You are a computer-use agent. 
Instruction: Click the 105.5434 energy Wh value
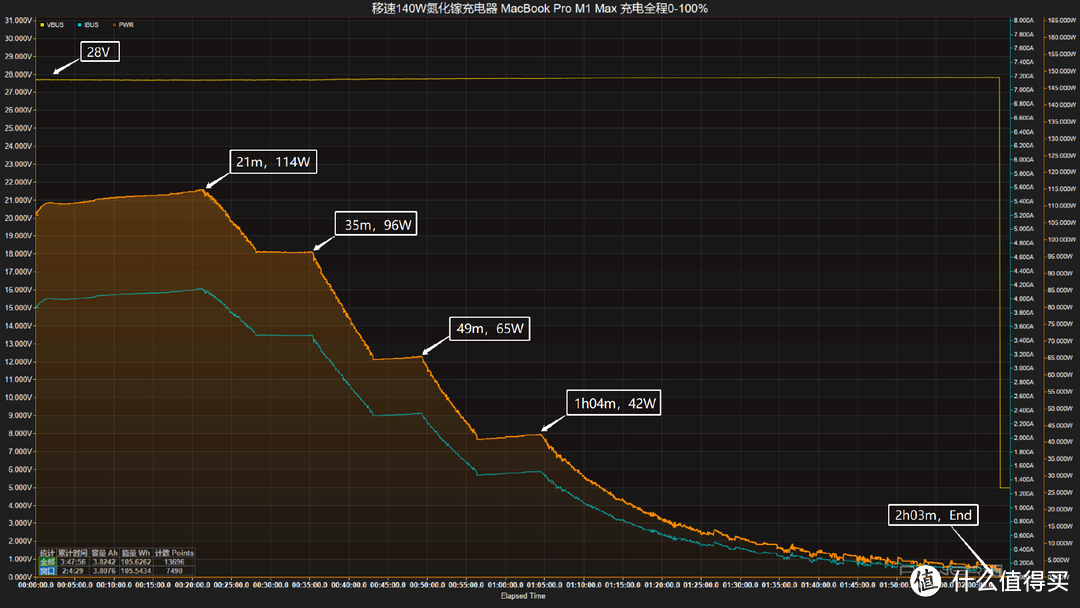pyautogui.click(x=136, y=571)
